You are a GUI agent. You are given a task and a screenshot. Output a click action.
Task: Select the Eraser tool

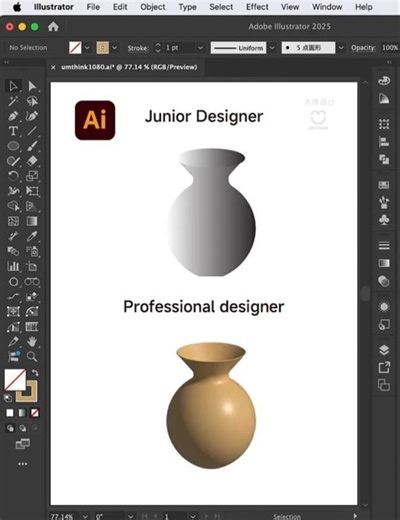32,161
